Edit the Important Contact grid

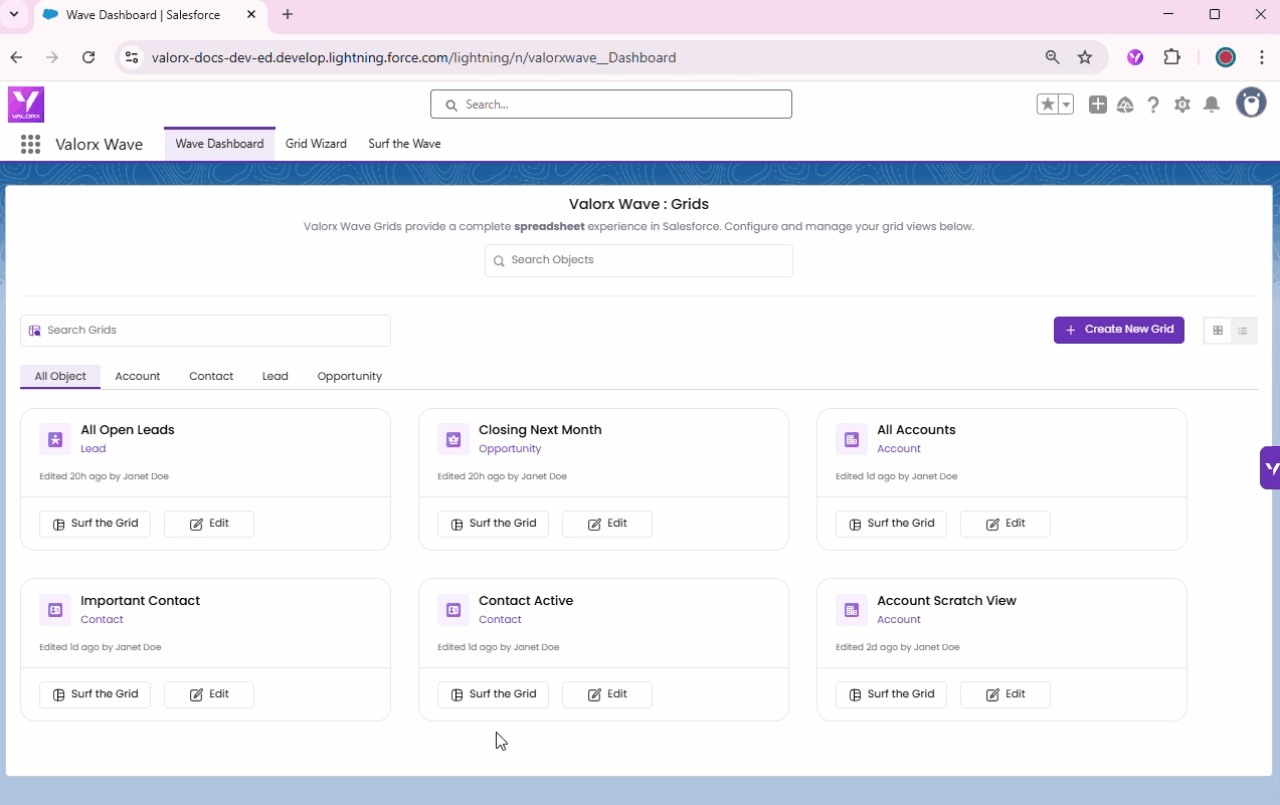(x=209, y=695)
